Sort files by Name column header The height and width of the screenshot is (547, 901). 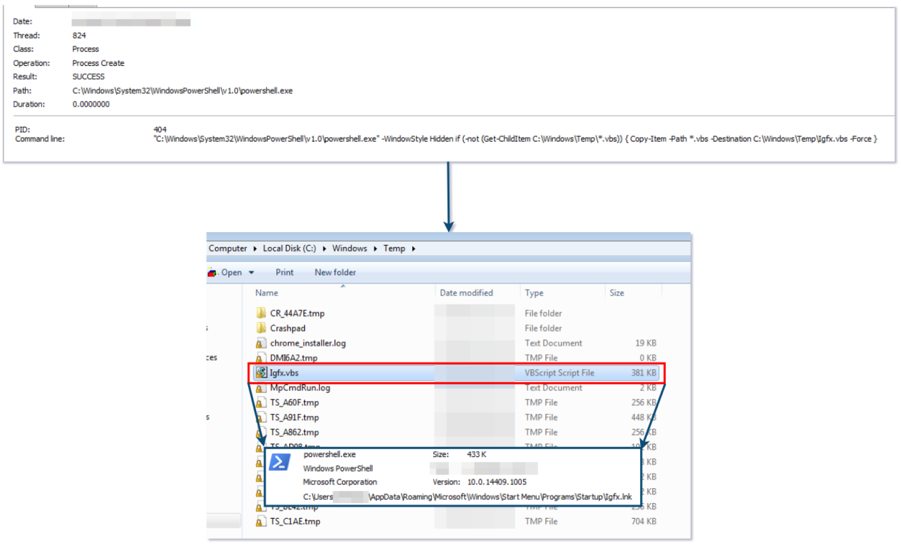pos(267,293)
